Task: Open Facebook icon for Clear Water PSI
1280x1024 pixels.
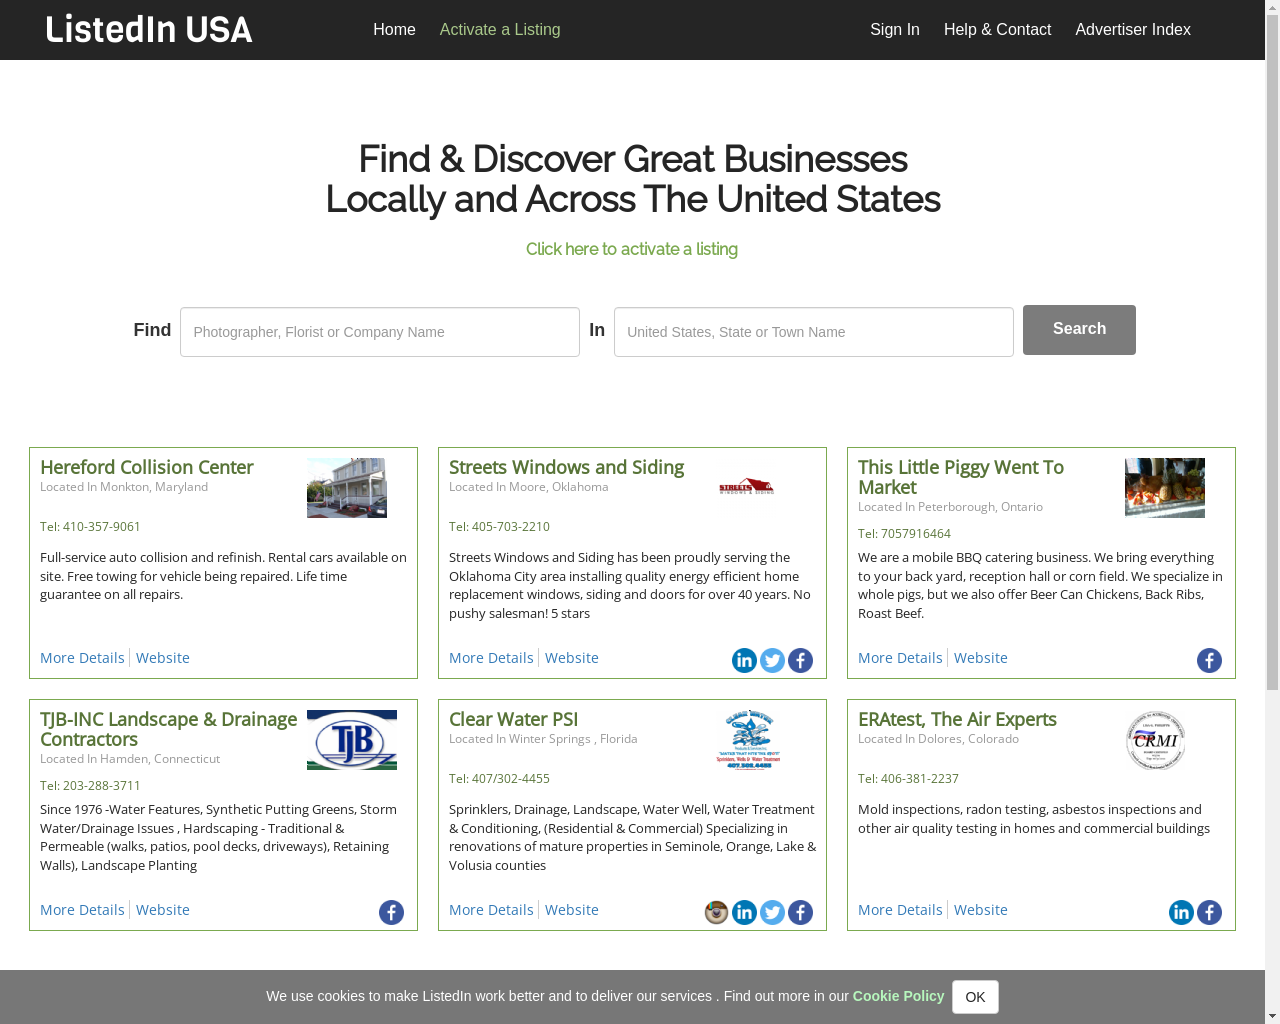Action: click(800, 912)
